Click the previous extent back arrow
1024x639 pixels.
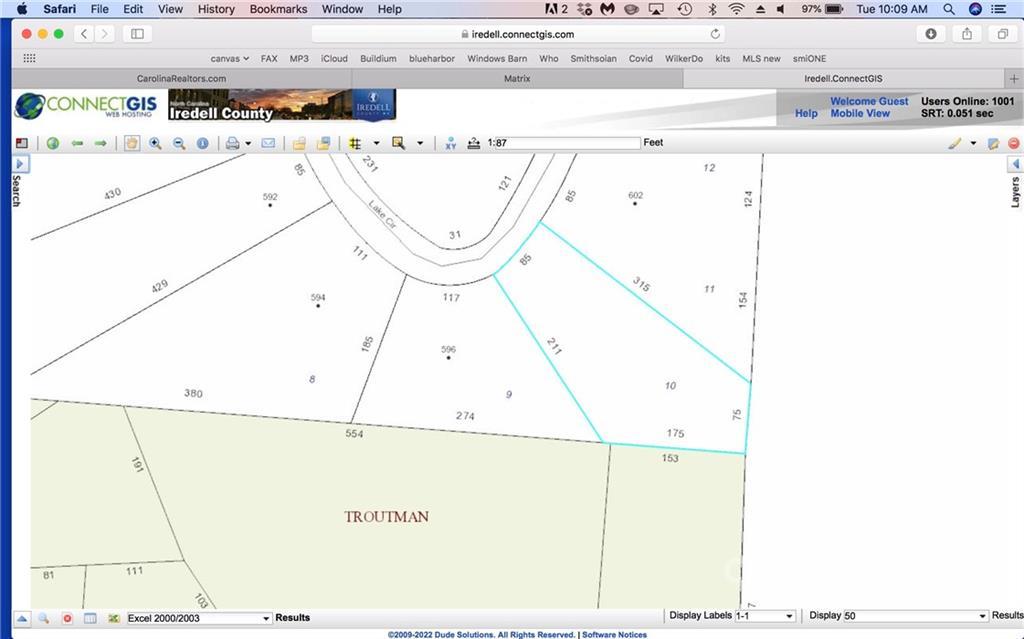pyautogui.click(x=77, y=143)
